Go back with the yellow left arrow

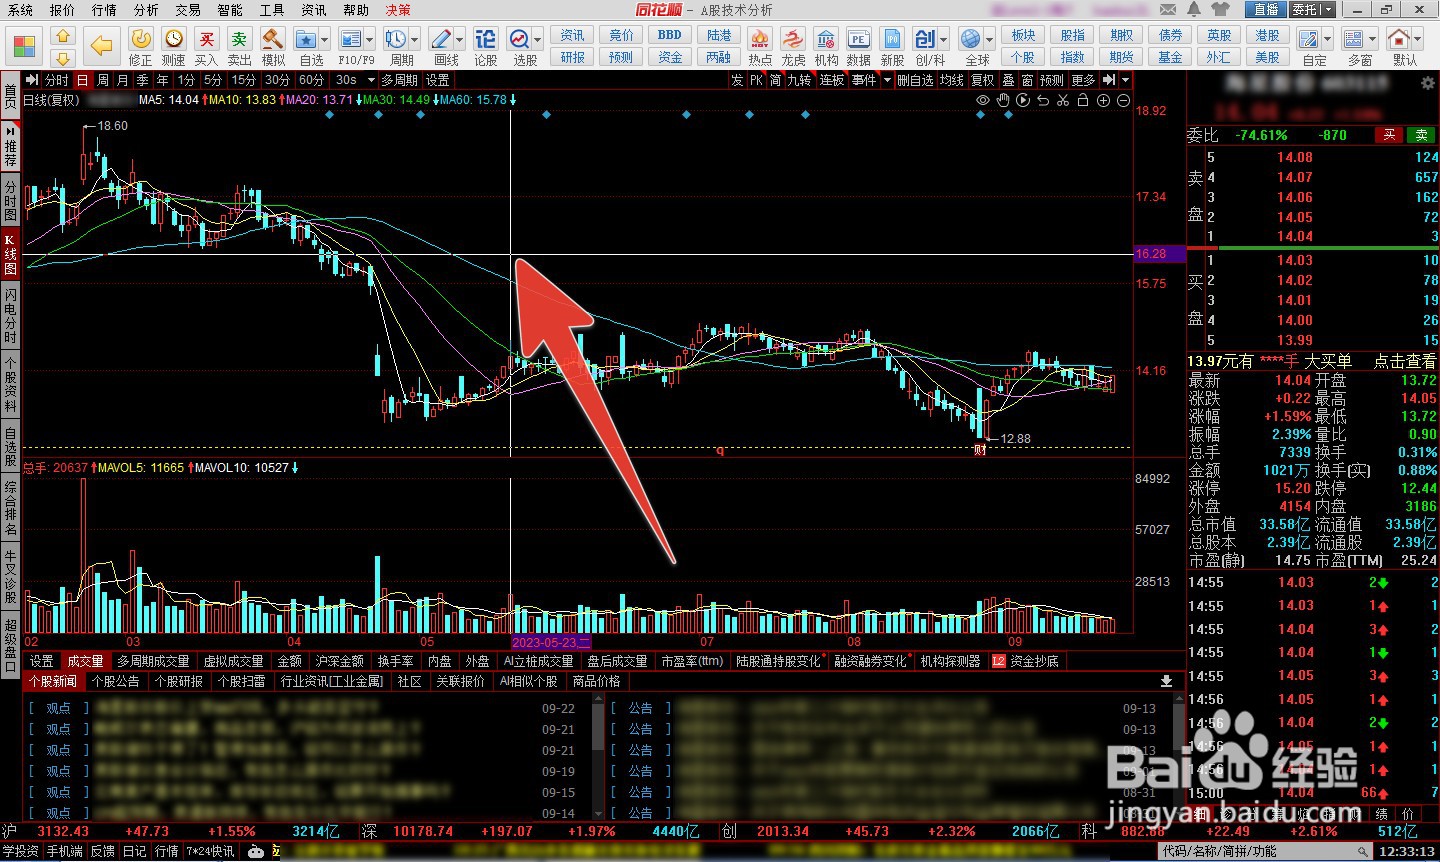coord(101,45)
